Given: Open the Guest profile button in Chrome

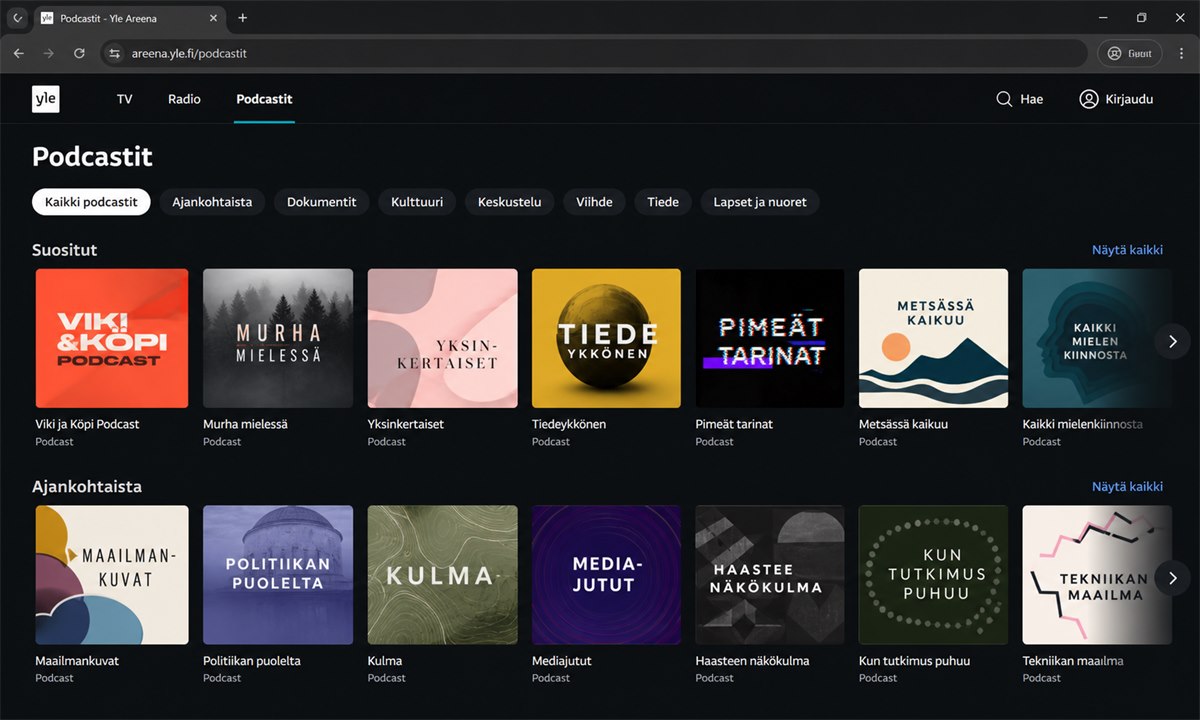Looking at the screenshot, I should [x=1129, y=53].
